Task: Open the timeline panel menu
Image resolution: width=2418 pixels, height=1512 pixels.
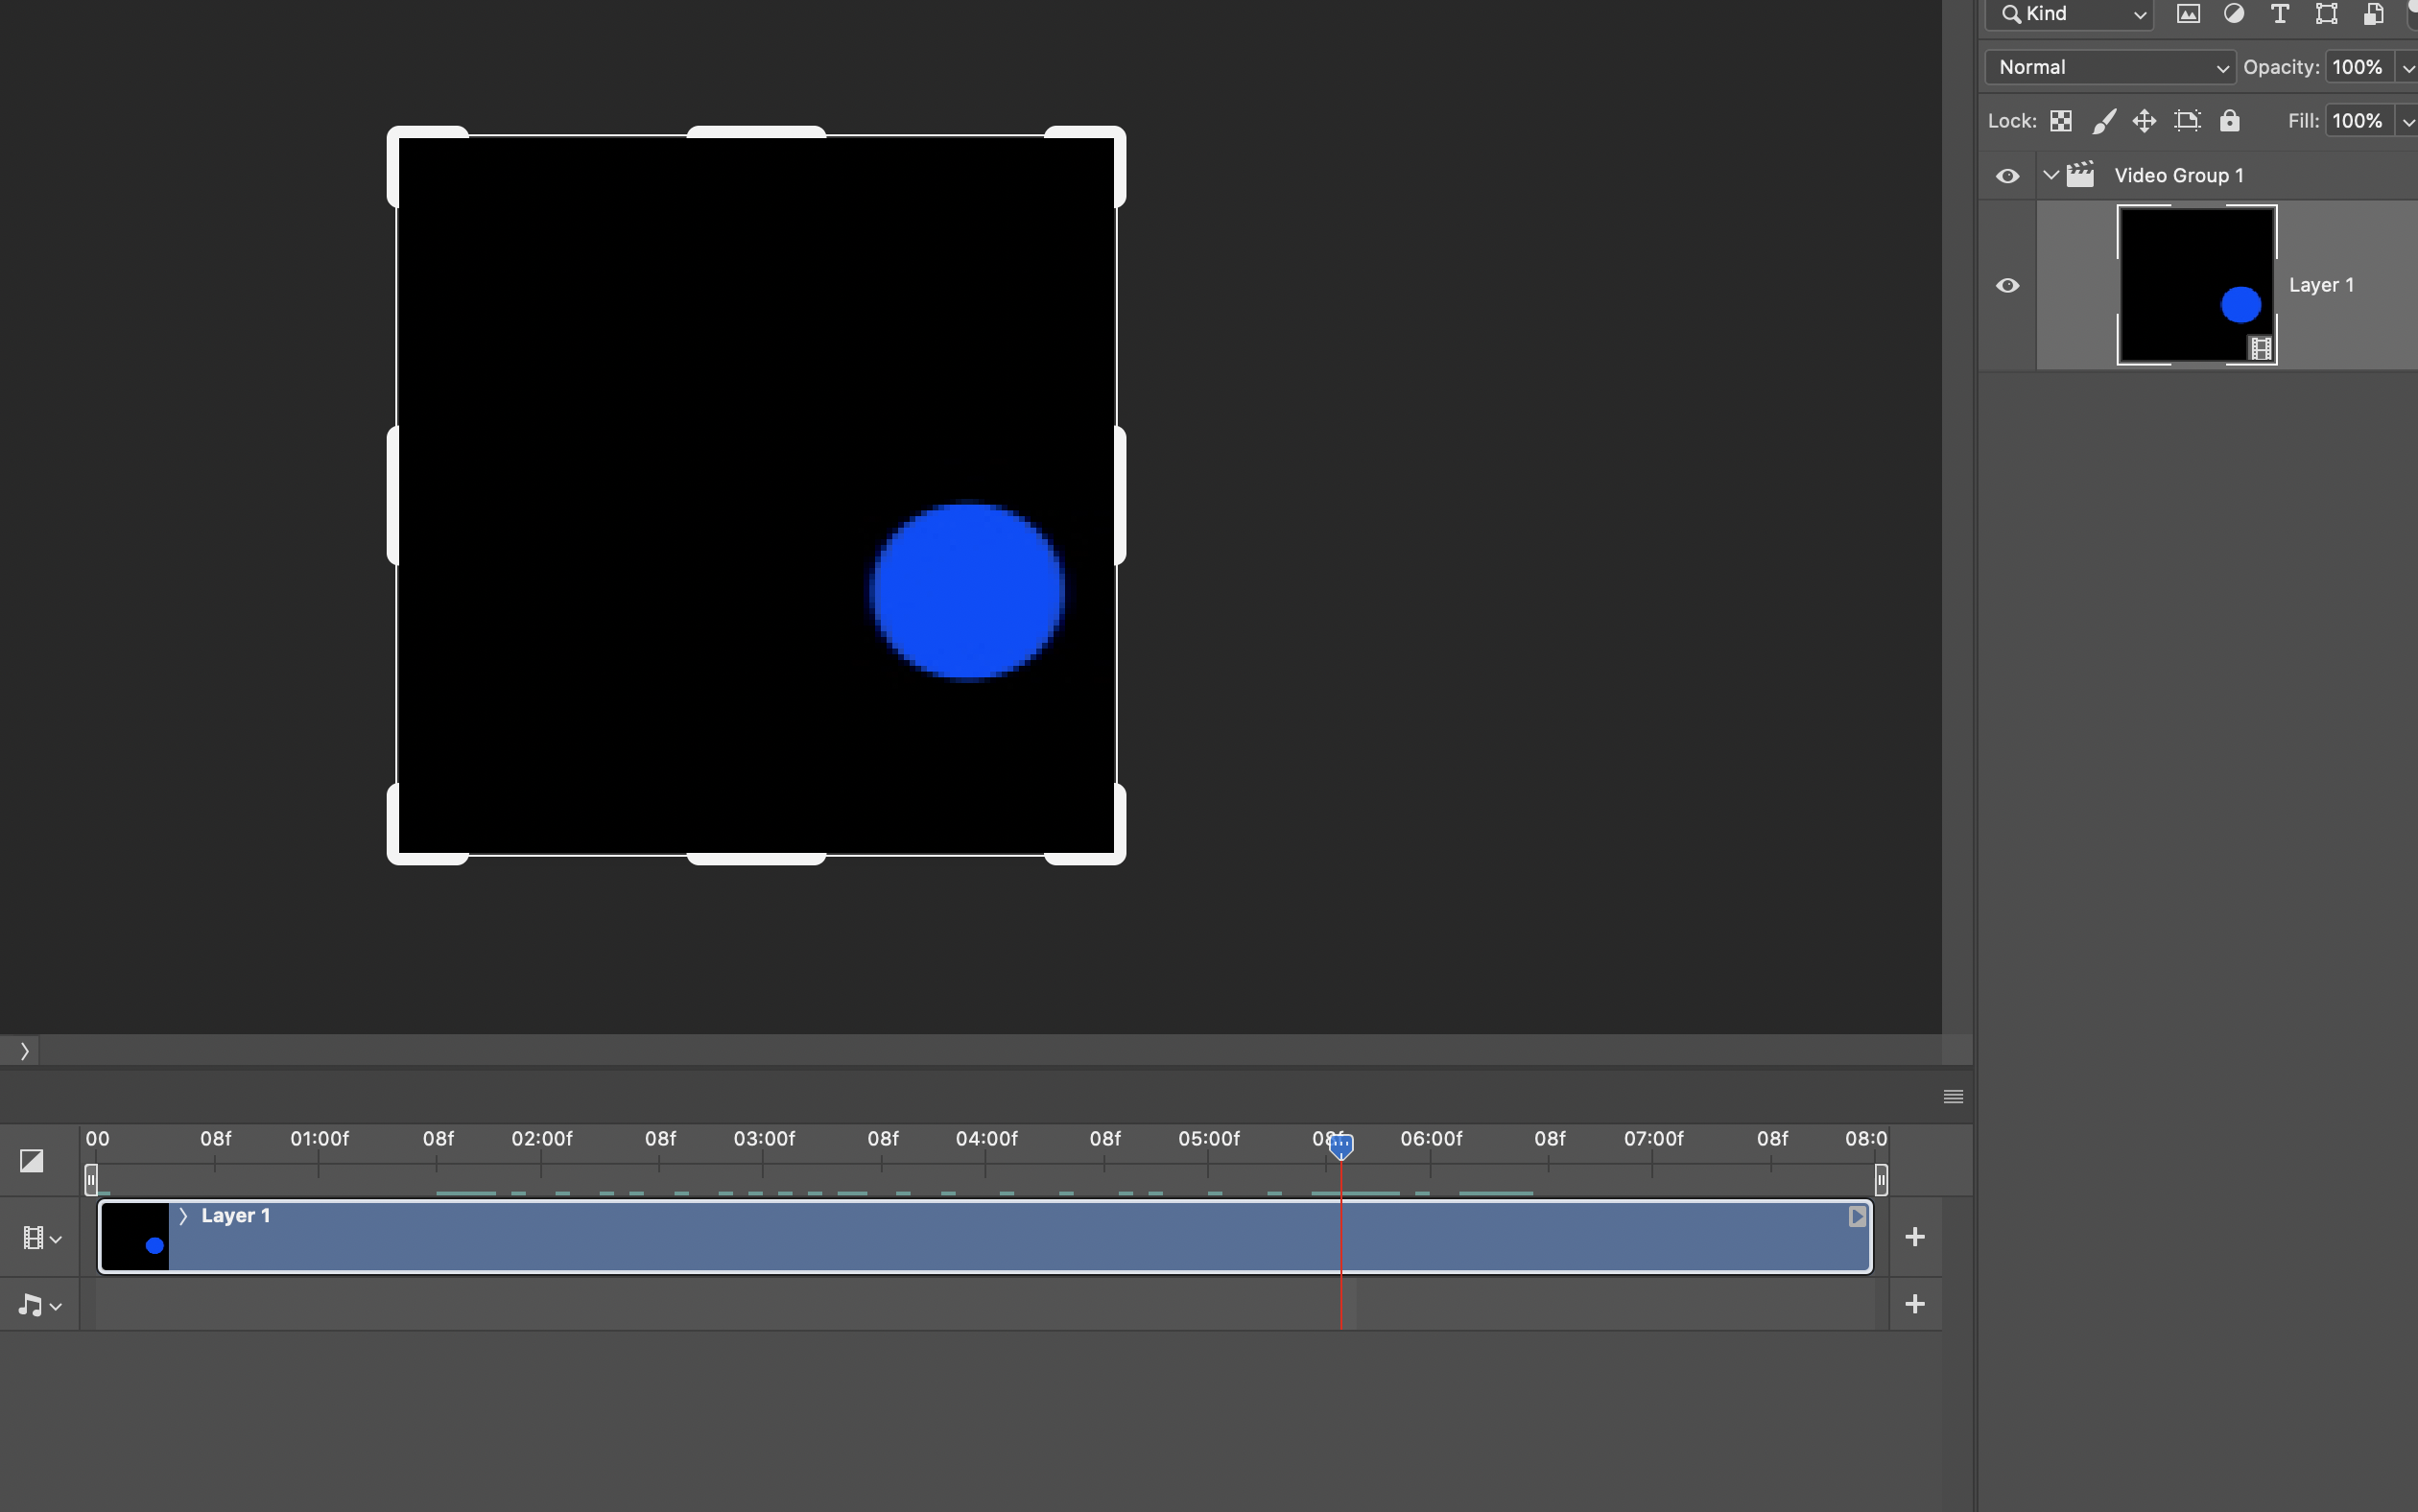Action: coord(1953,1097)
